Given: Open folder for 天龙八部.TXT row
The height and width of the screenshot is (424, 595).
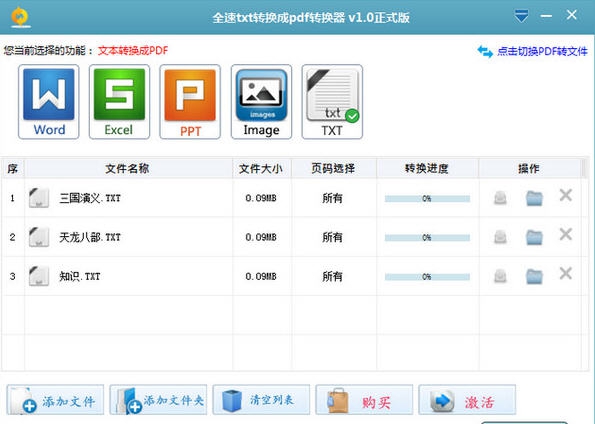Looking at the screenshot, I should (x=534, y=237).
